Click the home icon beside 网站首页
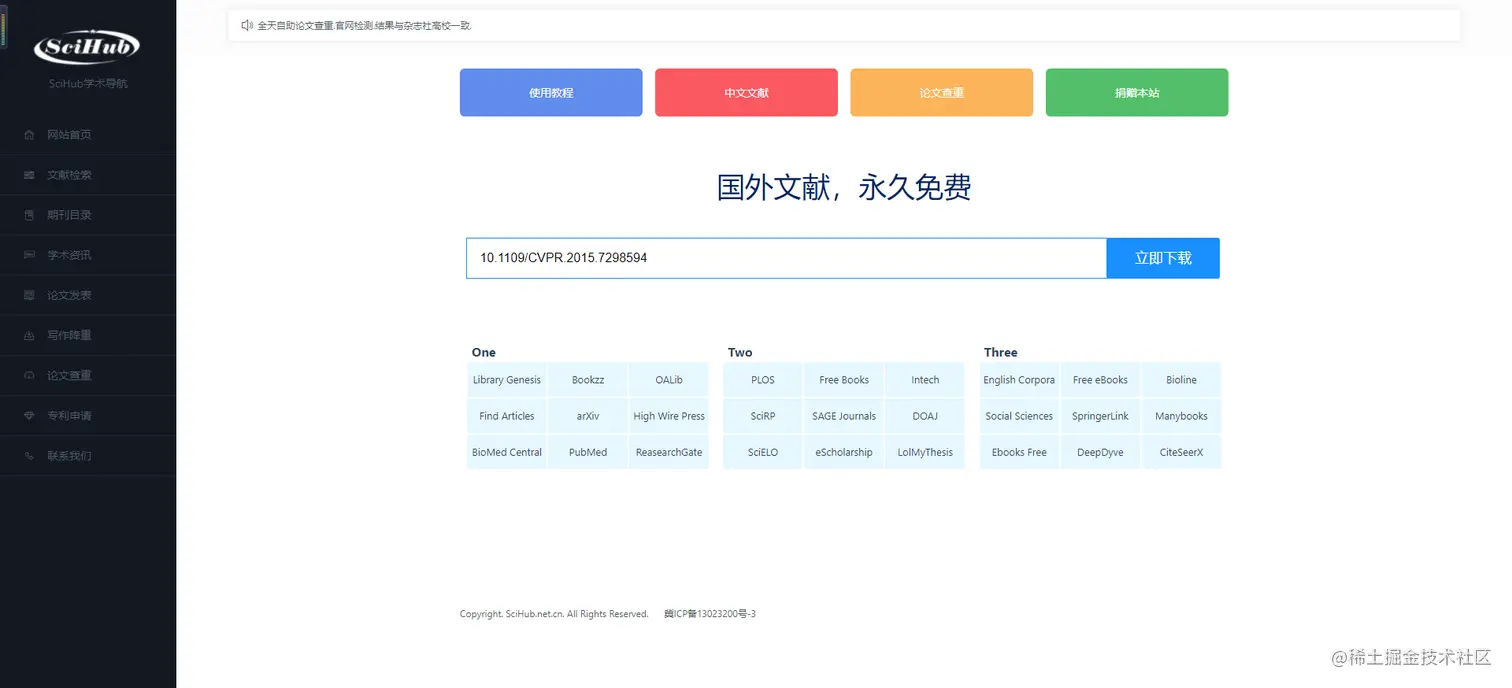Viewport: 1512px width, 688px height. [28, 134]
